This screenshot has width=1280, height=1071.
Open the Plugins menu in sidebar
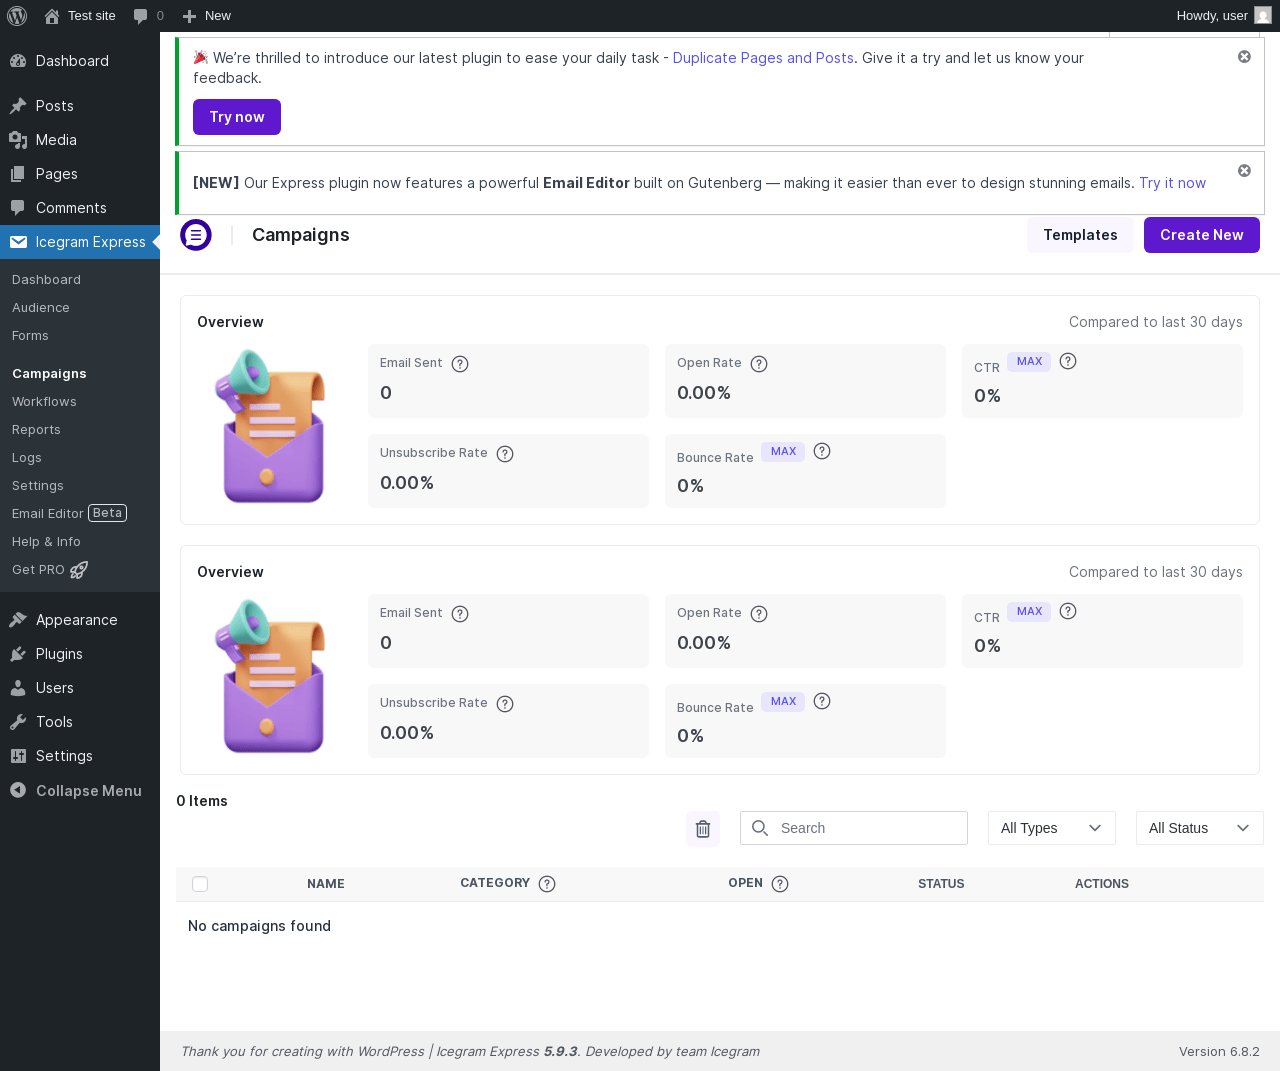tap(59, 654)
